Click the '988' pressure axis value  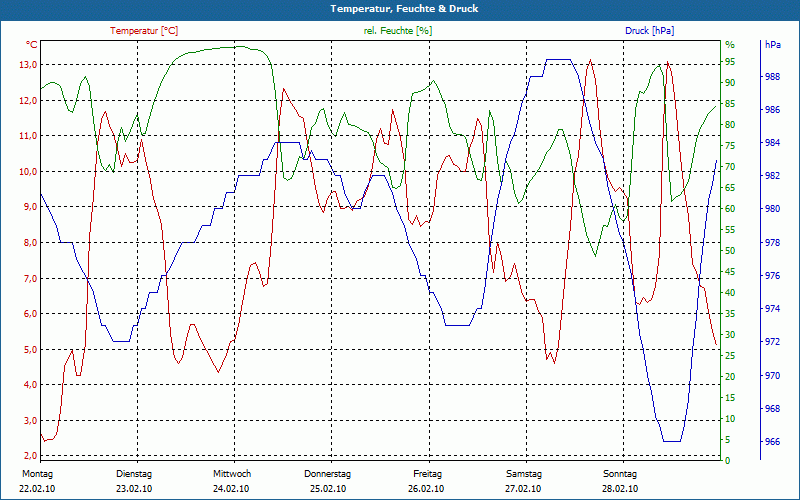[x=773, y=77]
